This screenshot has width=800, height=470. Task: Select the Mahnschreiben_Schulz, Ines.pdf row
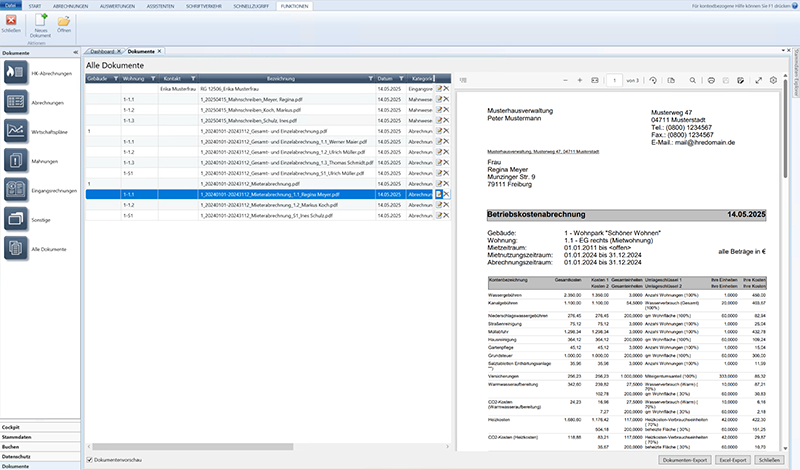pyautogui.click(x=268, y=120)
